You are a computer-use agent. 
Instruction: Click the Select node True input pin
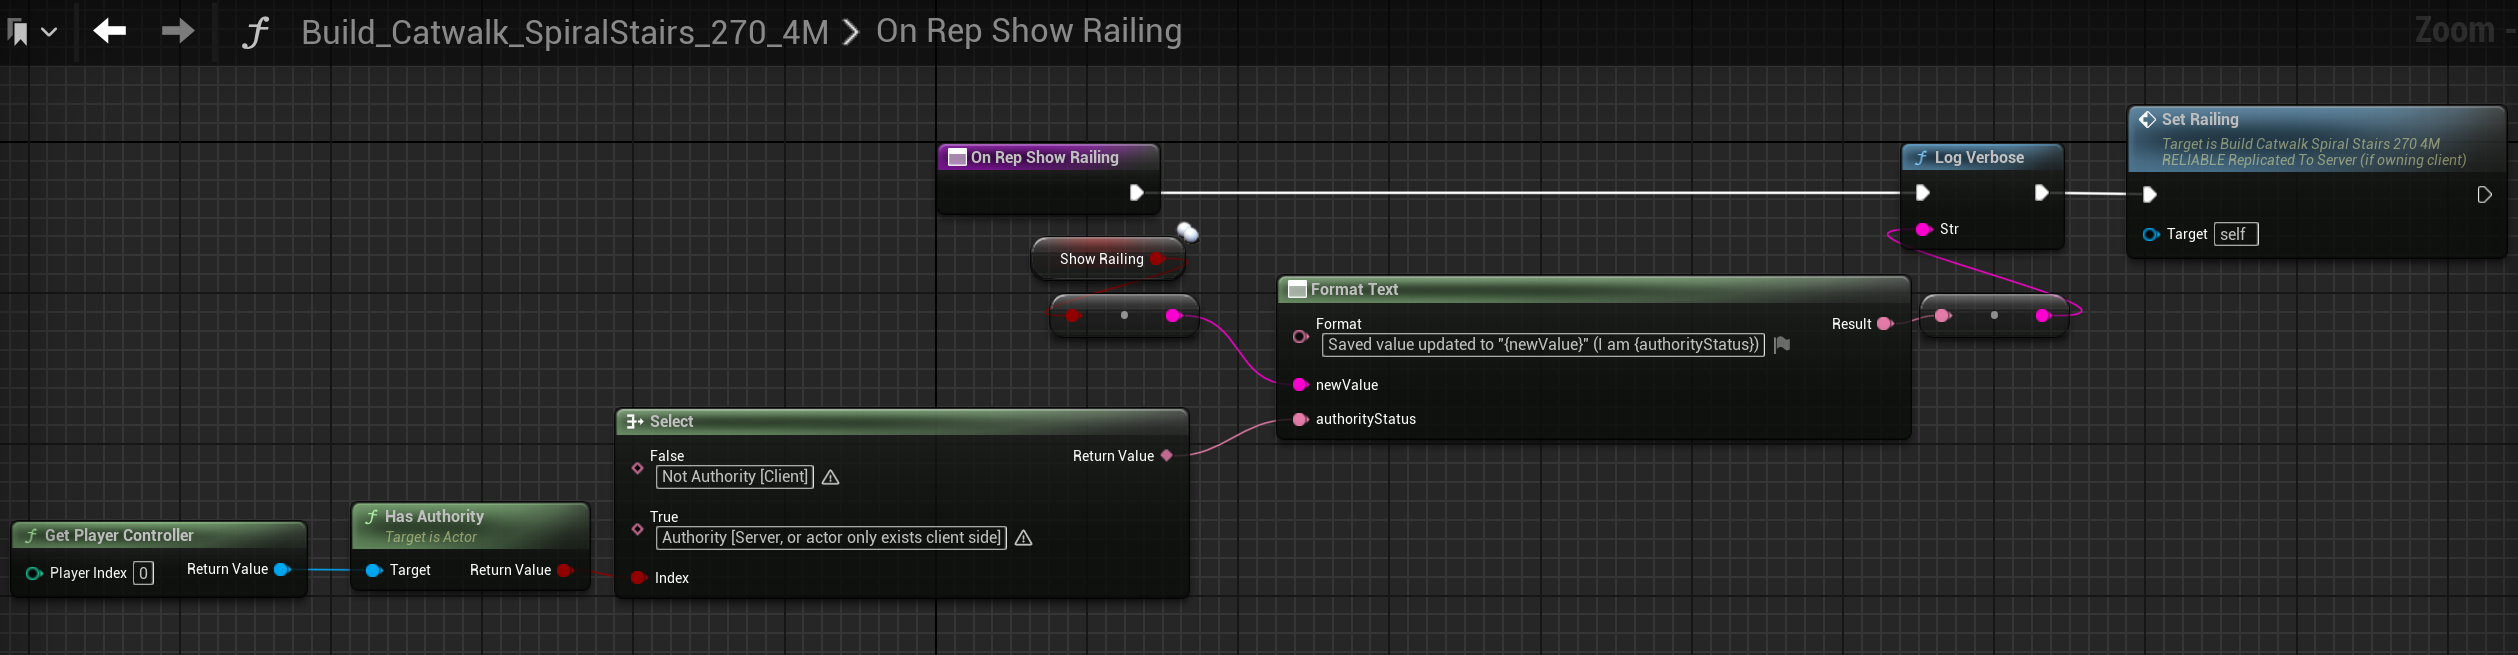pyautogui.click(x=637, y=529)
